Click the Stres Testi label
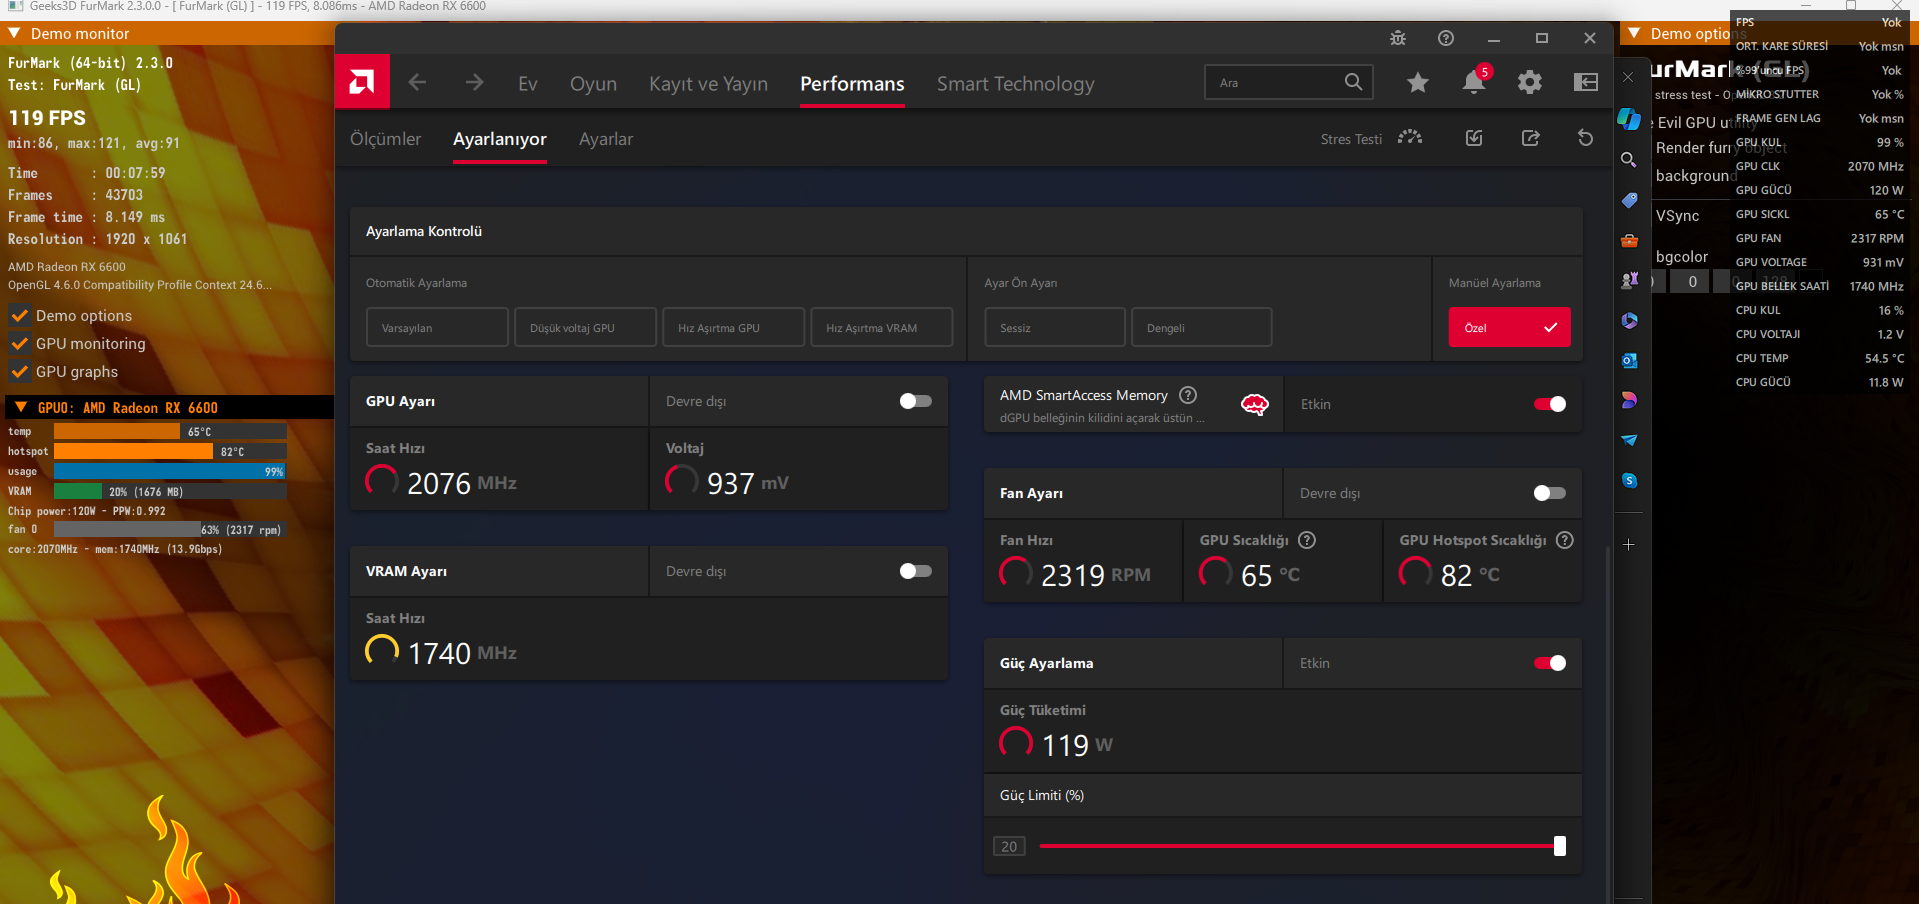The height and width of the screenshot is (904, 1919). 1351,139
